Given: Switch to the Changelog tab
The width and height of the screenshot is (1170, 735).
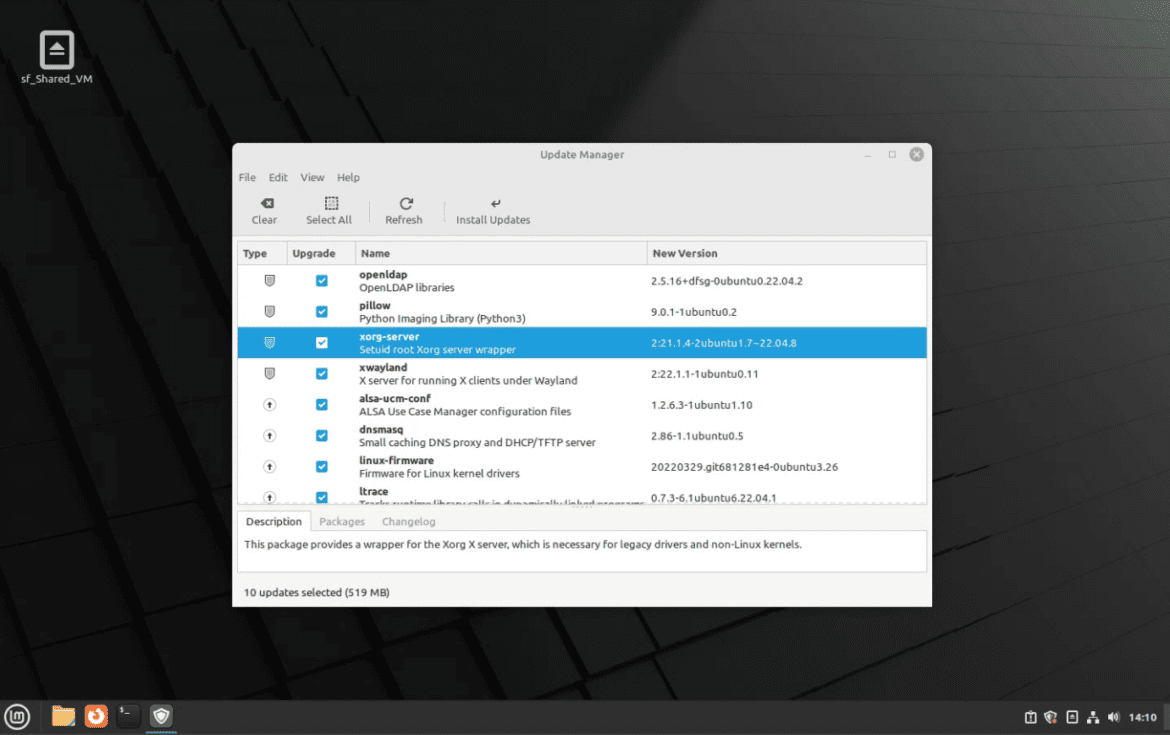Looking at the screenshot, I should tap(408, 521).
